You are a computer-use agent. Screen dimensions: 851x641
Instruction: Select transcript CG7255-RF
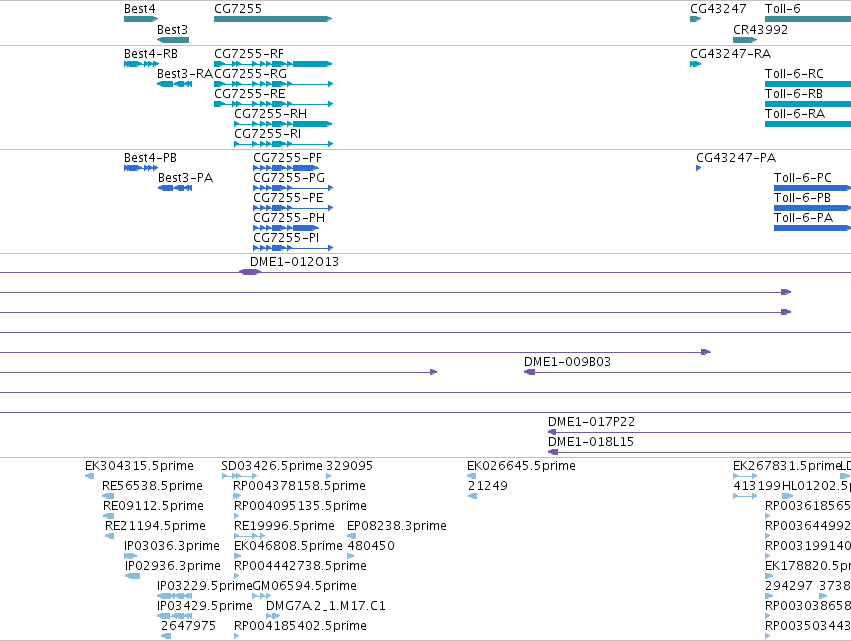tap(273, 64)
